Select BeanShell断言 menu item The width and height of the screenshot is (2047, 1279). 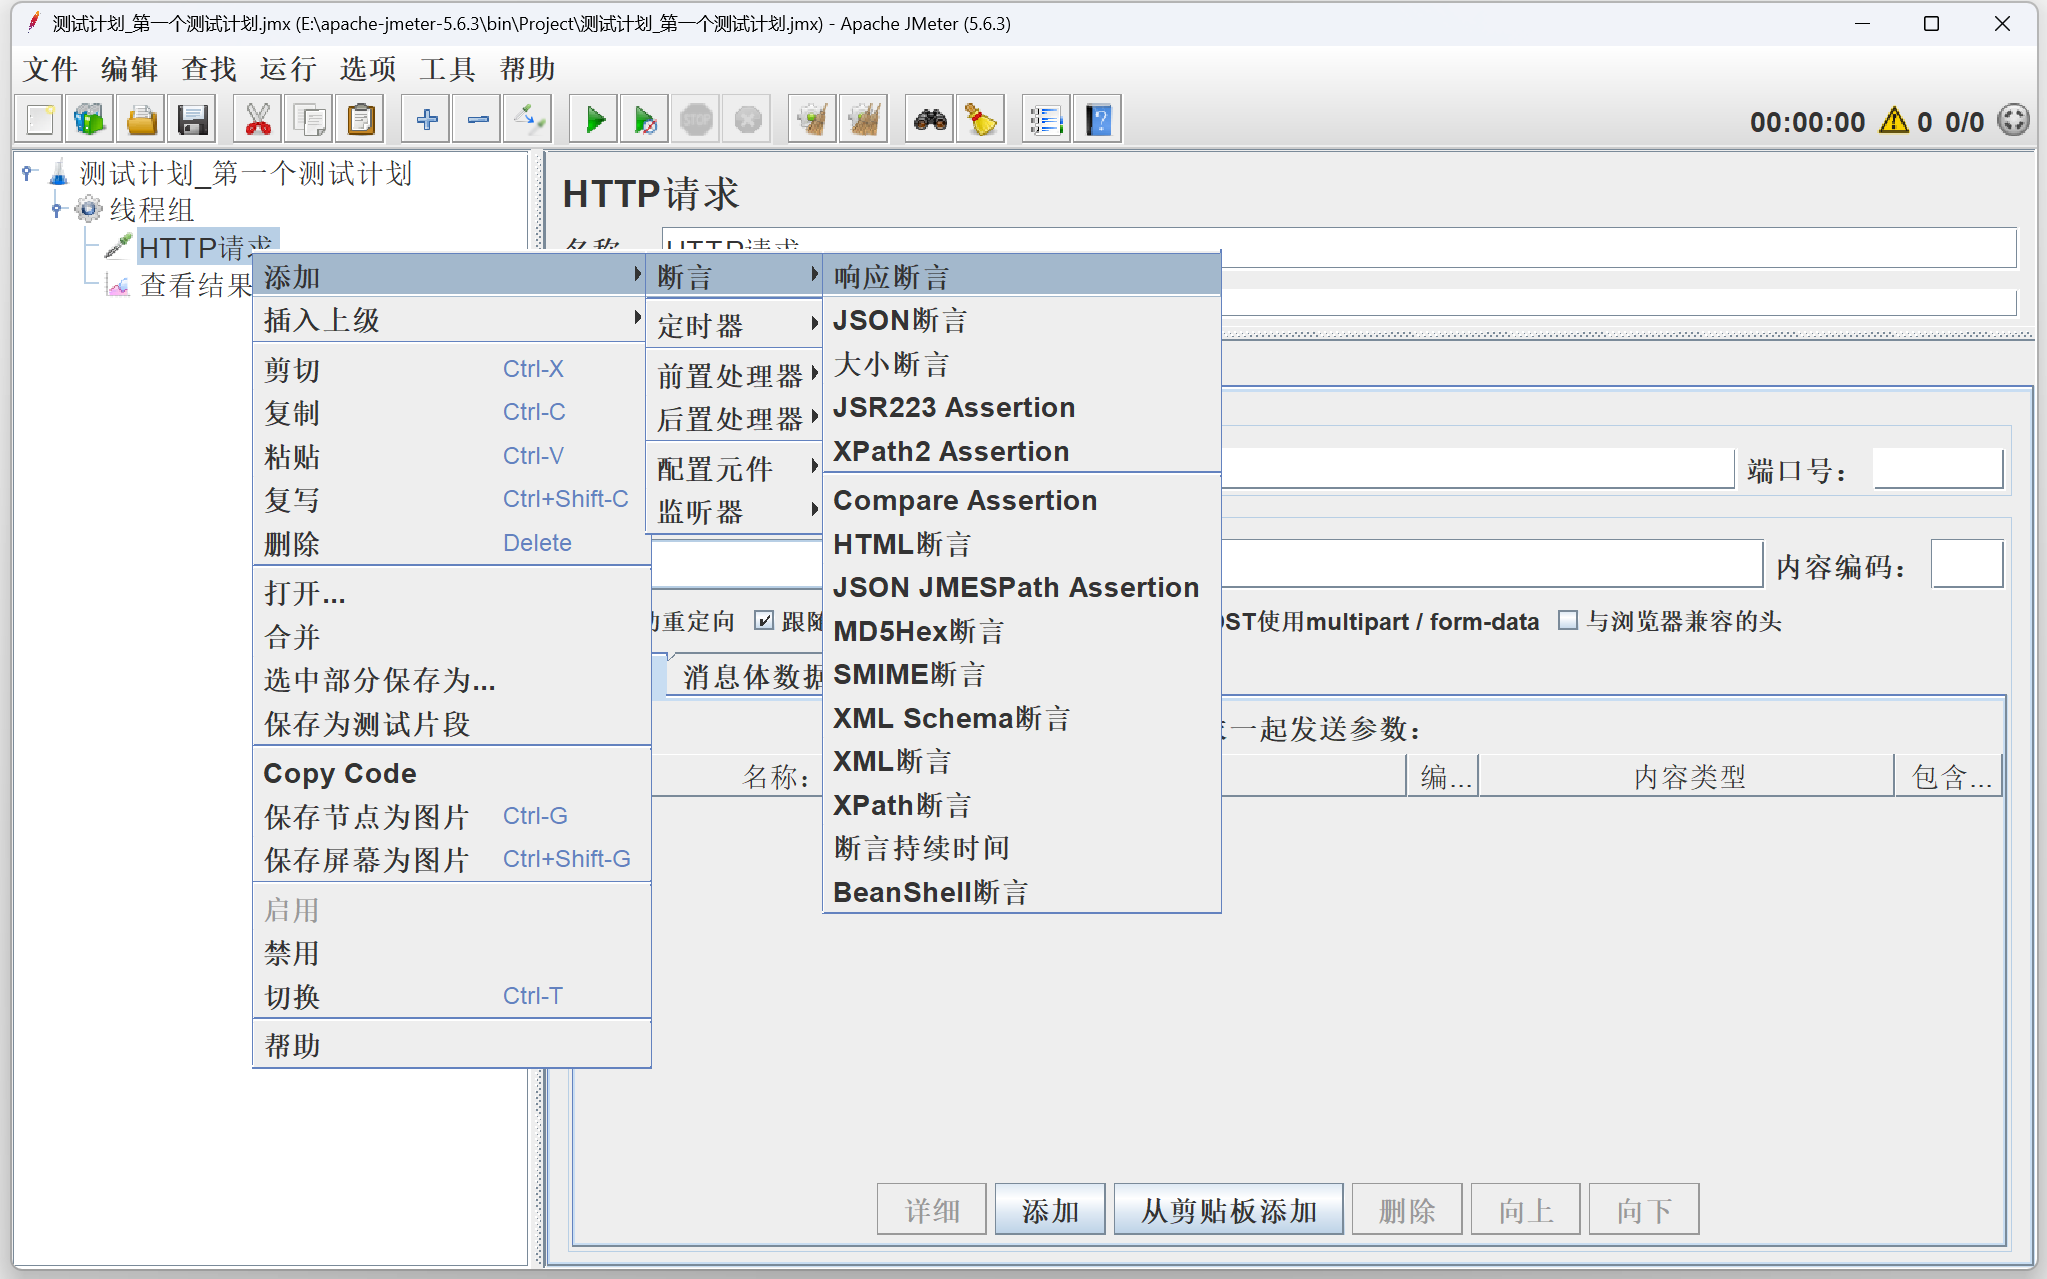[1022, 892]
